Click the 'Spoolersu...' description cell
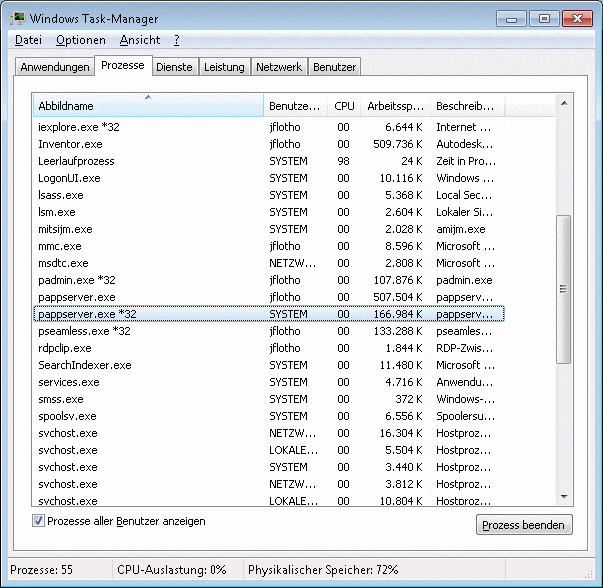Image resolution: width=603 pixels, height=588 pixels. click(465, 416)
